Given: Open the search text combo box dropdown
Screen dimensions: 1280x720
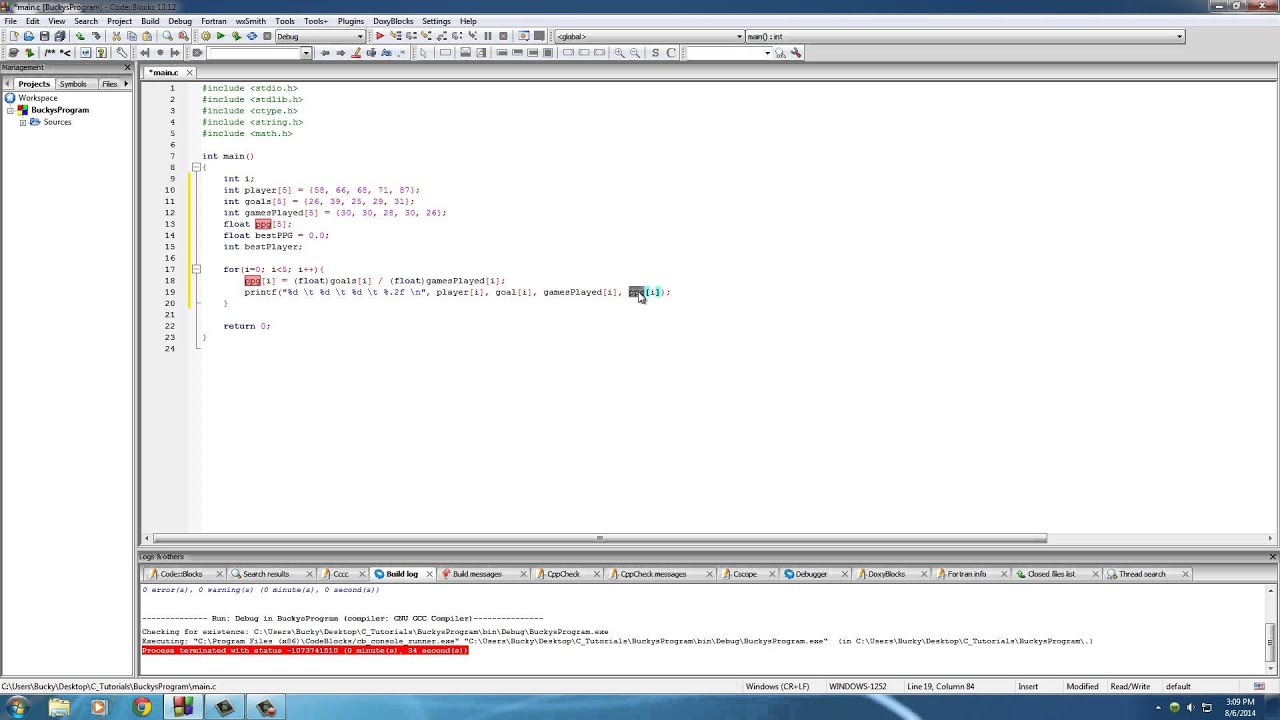Looking at the screenshot, I should coord(306,52).
